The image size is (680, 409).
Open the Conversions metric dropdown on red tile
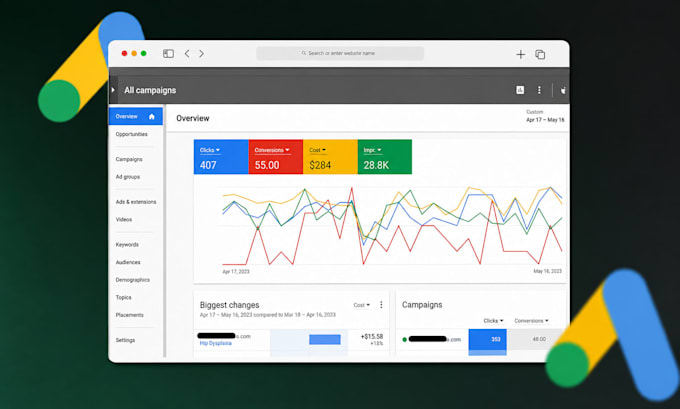(272, 150)
